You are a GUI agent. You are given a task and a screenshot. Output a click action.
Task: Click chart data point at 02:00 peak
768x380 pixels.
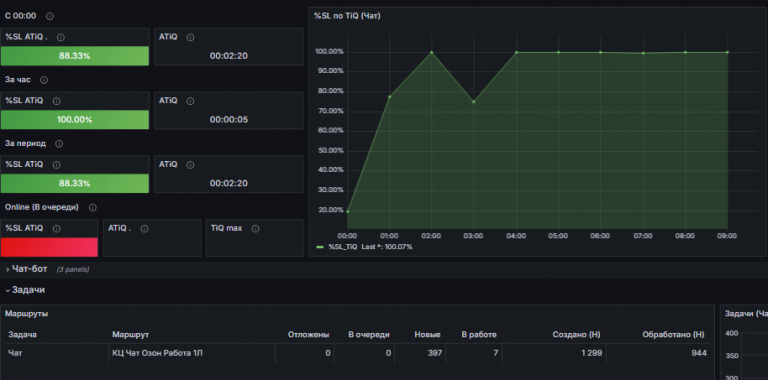432,52
